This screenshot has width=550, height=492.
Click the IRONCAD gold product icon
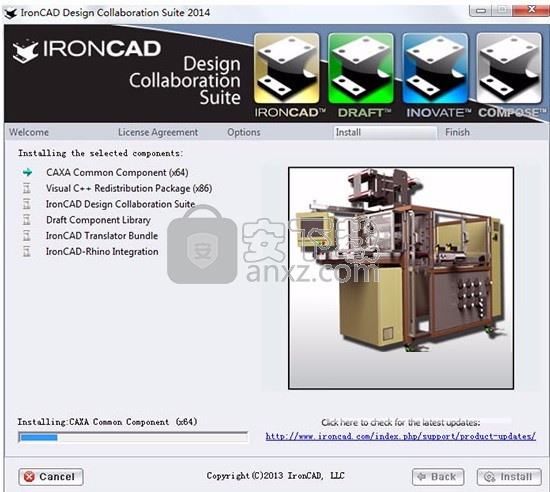[x=287, y=68]
